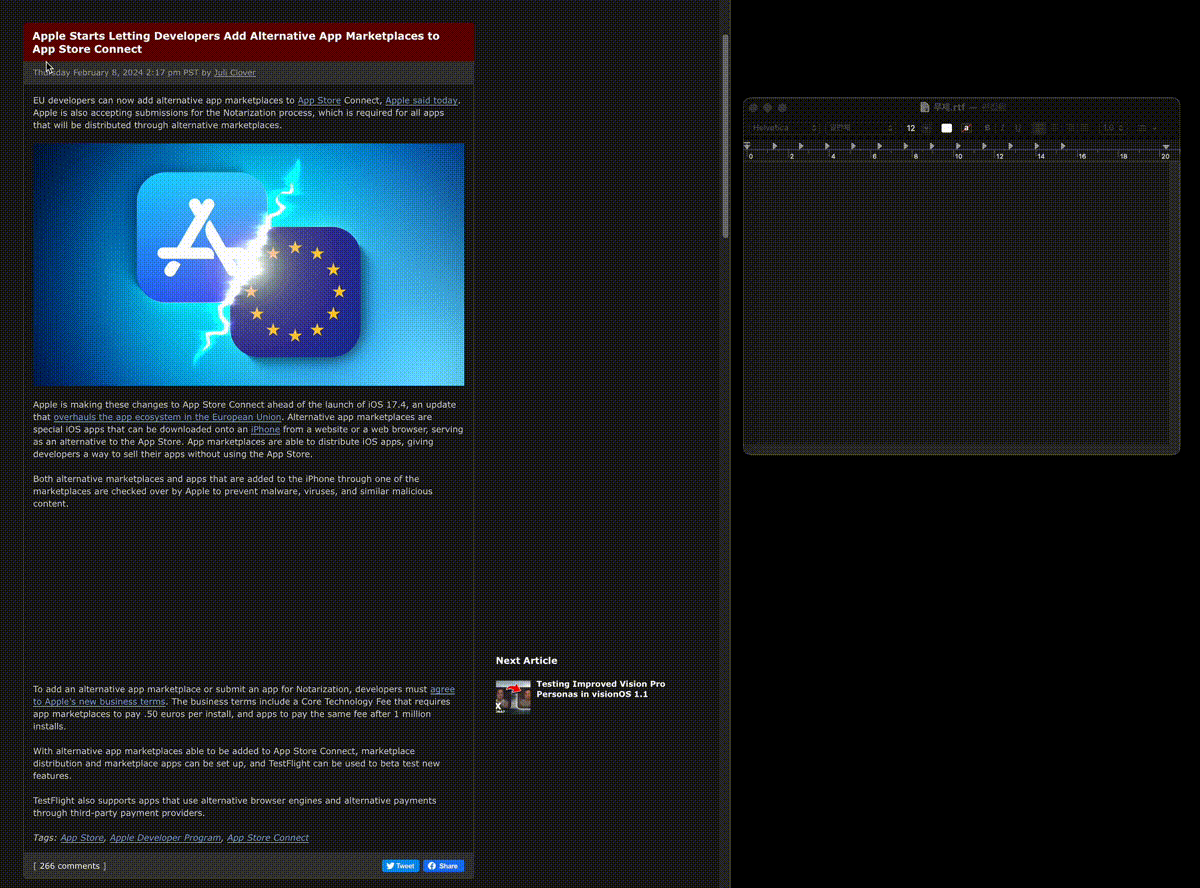Open 'agree to Apple's new business terms' link
Viewport: 1200px width, 888px height.
[244, 695]
